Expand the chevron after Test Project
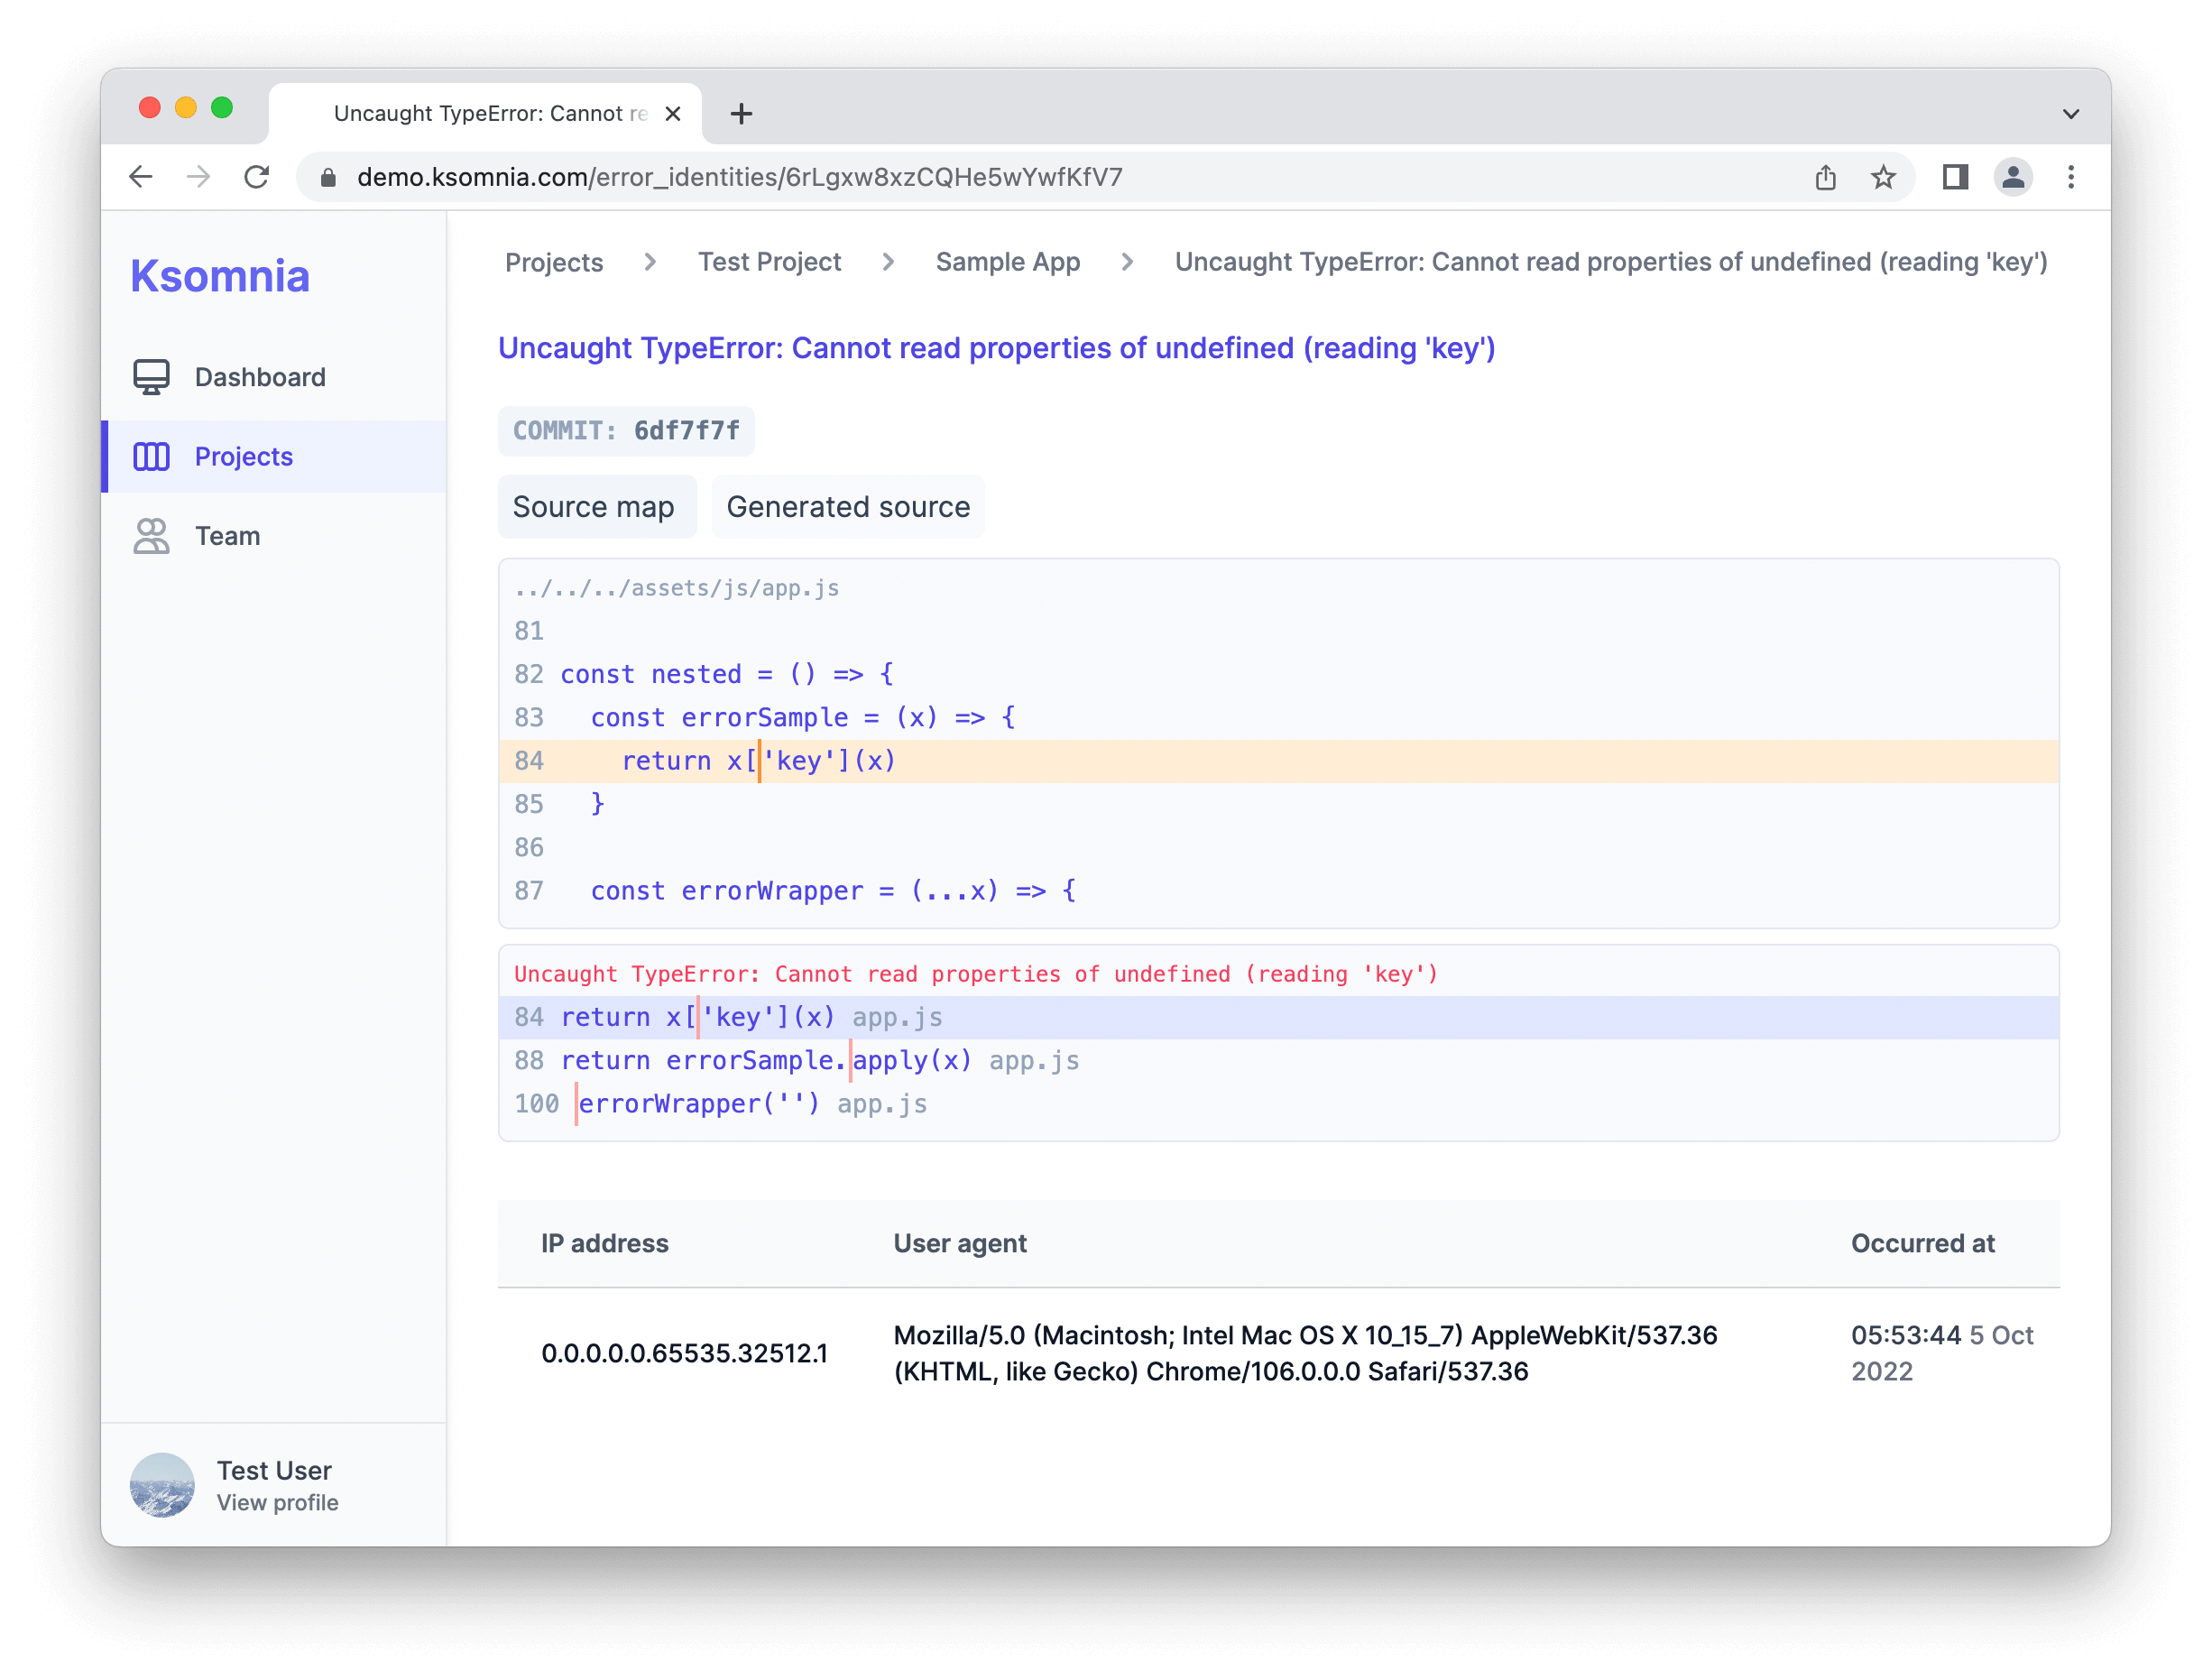Screen dimensions: 2212x1680 click(x=888, y=262)
